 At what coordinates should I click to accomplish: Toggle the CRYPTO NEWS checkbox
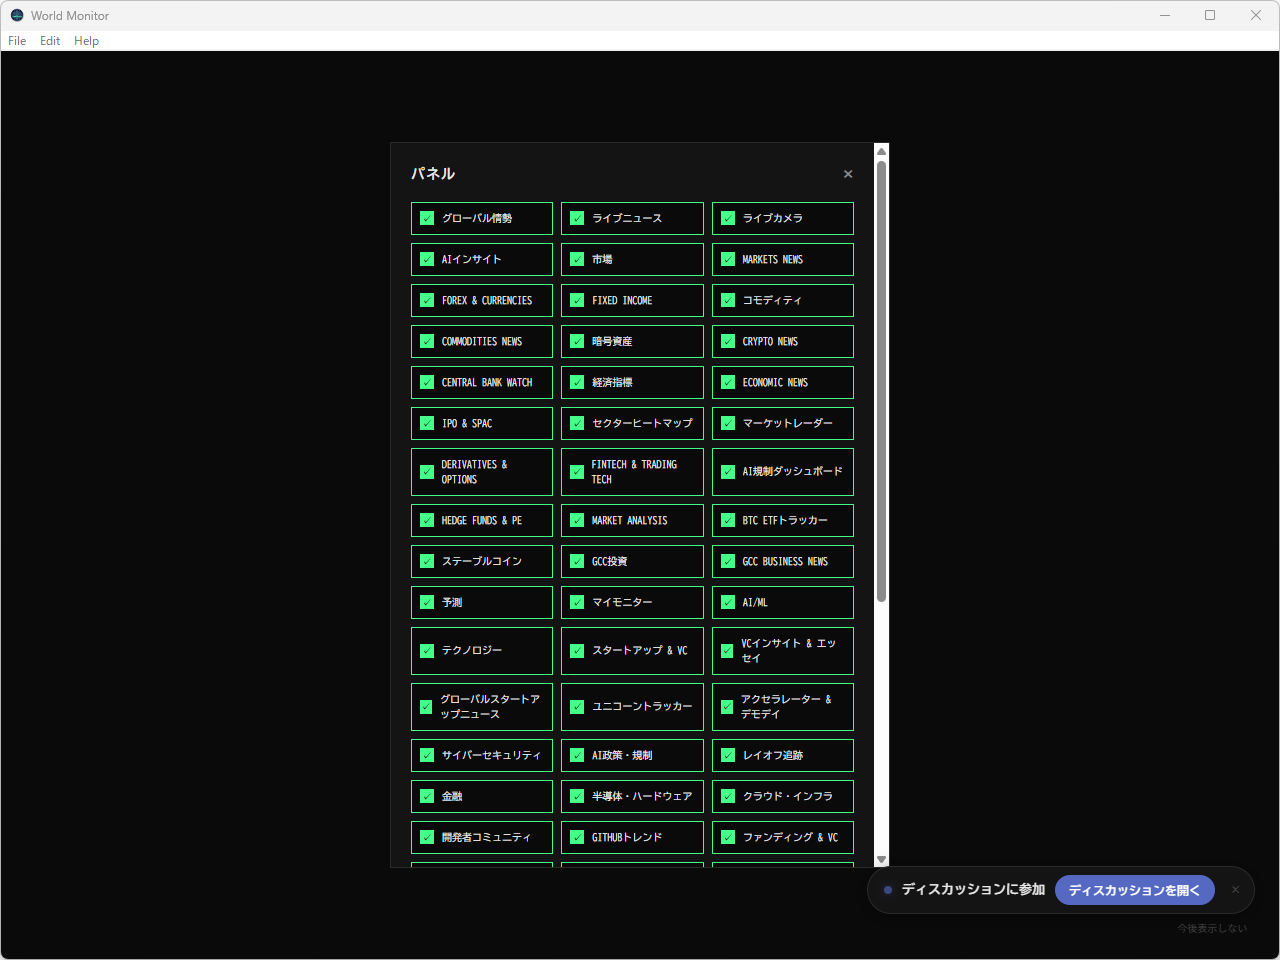tap(728, 341)
